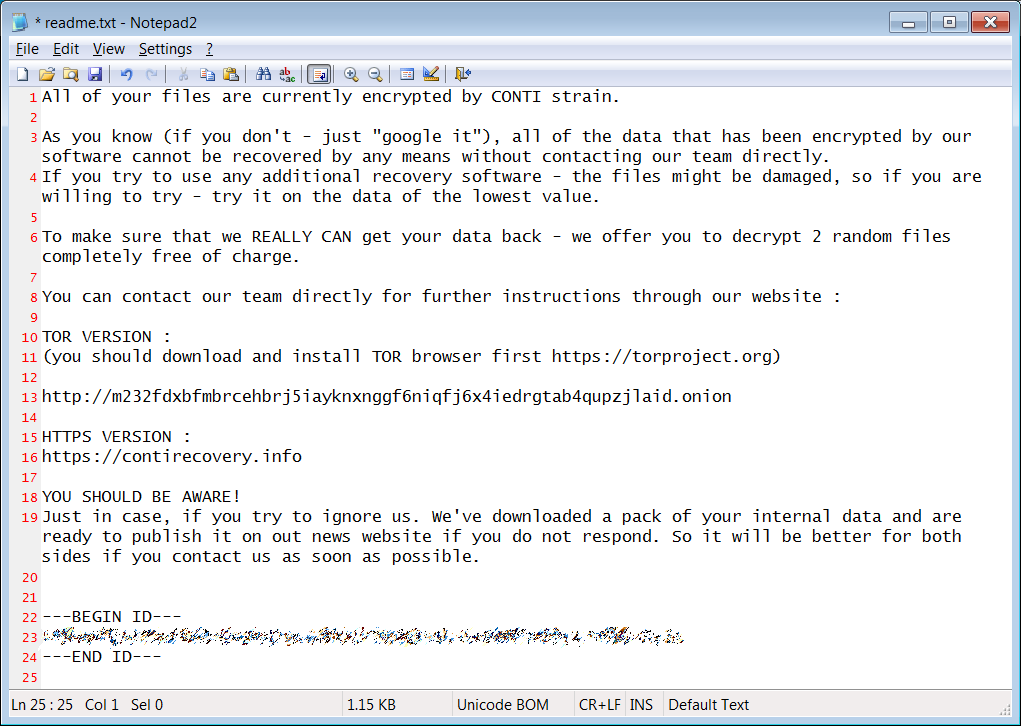Save the file with the floppy icon
Screen dimensions: 1021x726
point(95,74)
